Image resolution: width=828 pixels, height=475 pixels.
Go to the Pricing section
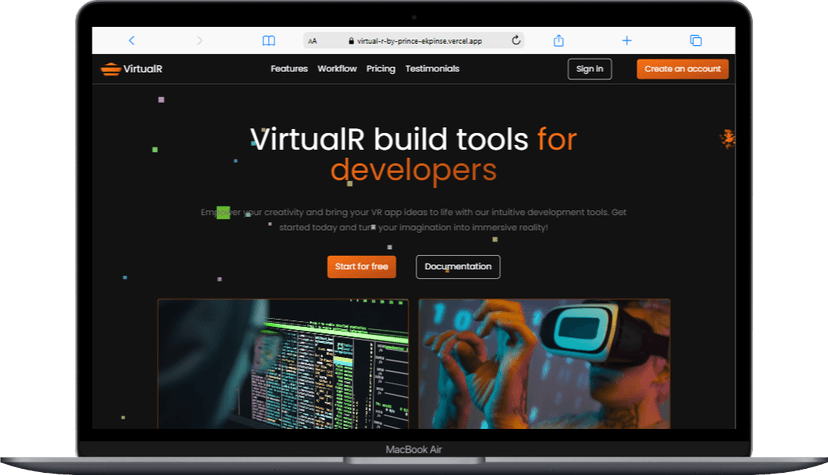[381, 69]
